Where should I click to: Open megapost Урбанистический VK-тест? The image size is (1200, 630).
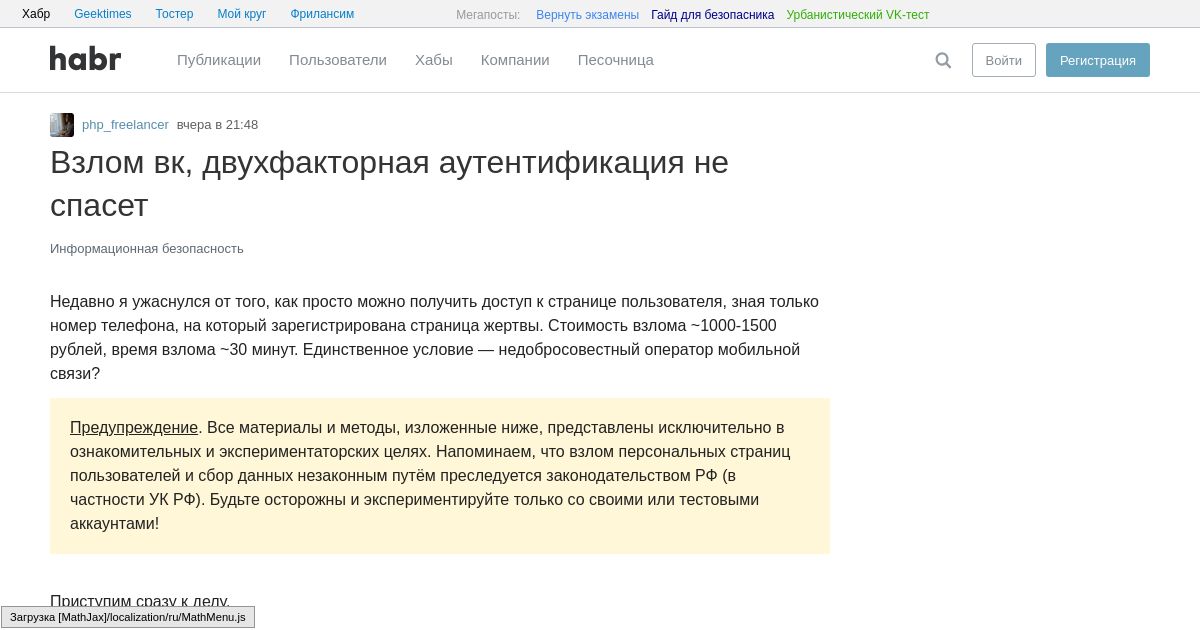pos(858,15)
